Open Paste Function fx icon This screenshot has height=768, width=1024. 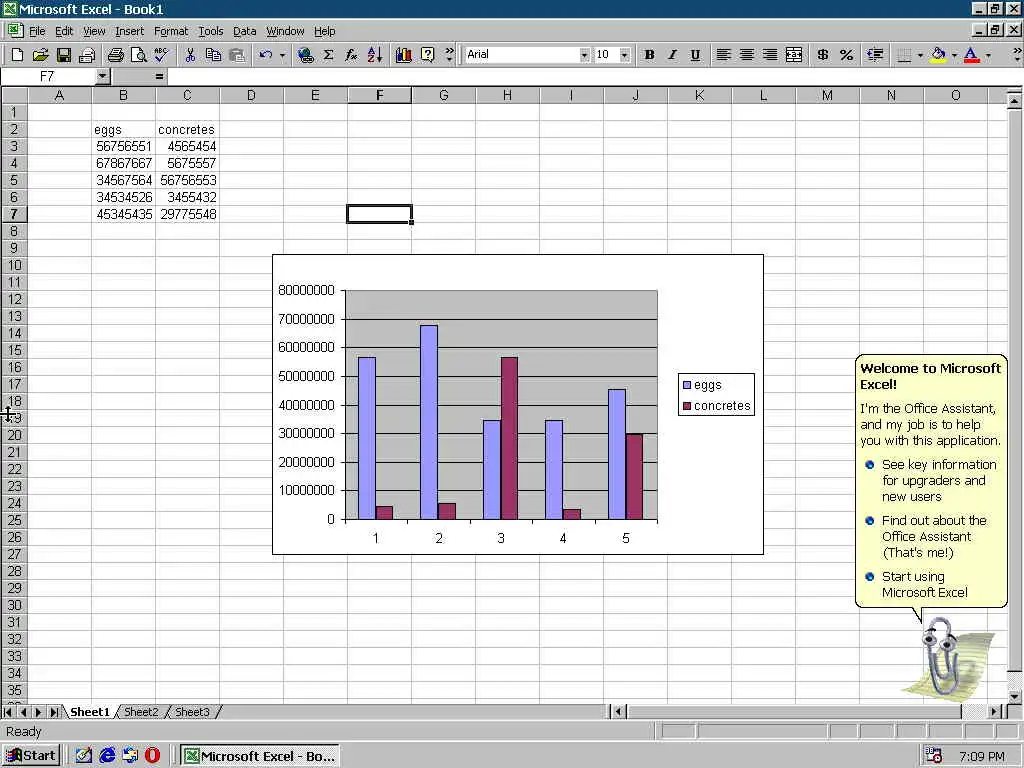351,55
